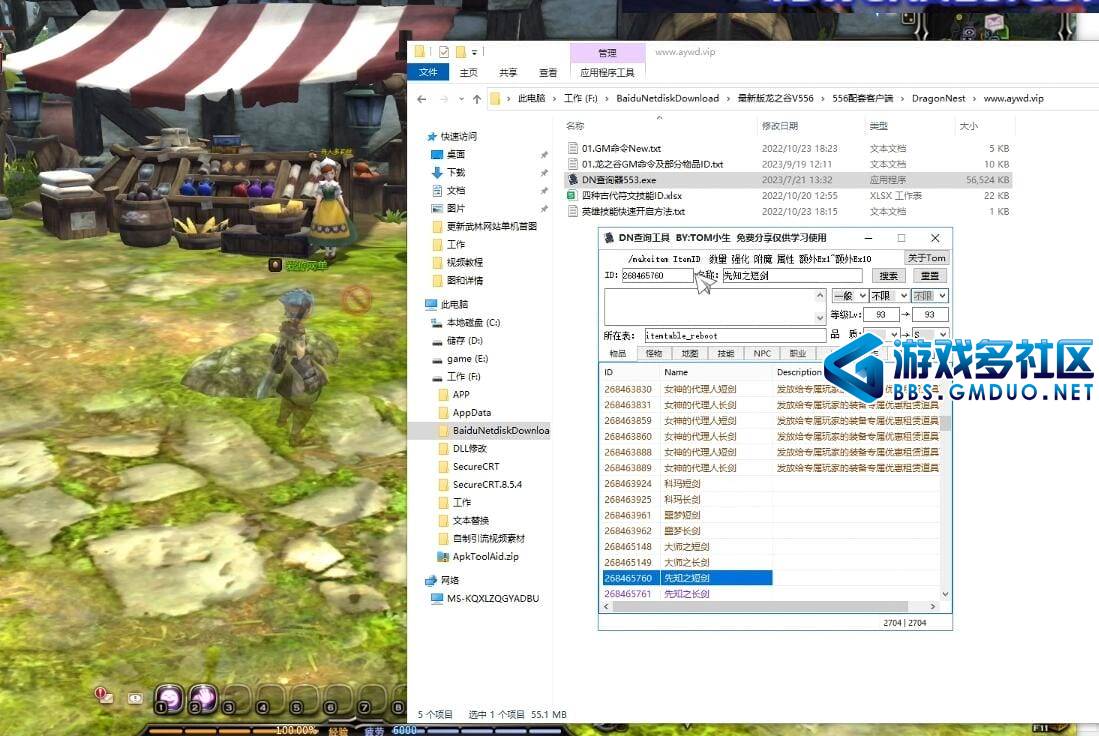Open the 图片 pictures icon in the sidebar
This screenshot has height=736, width=1099.
437,208
